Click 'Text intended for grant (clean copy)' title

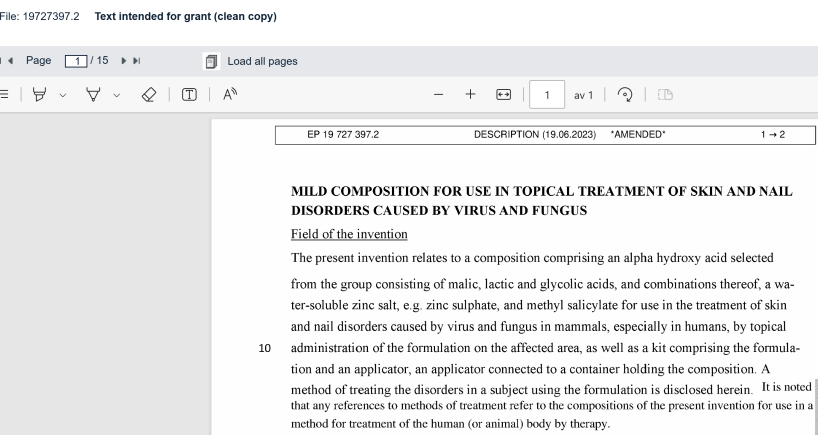click(186, 16)
